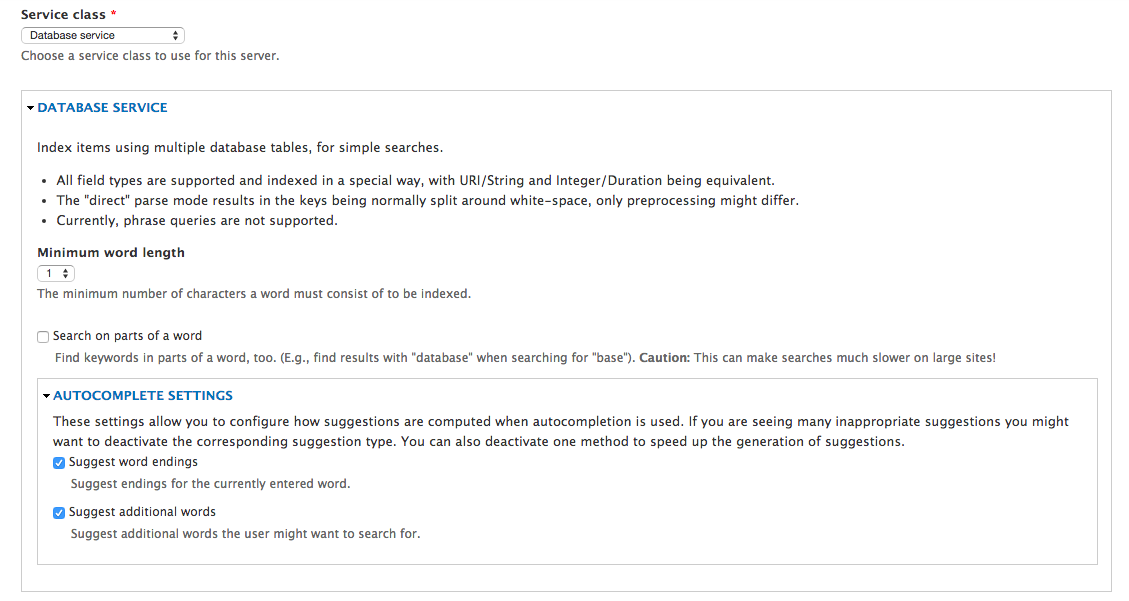Viewport: 1129px width, 601px height.
Task: Uncheck the Suggest word endings checkbox
Action: point(59,463)
